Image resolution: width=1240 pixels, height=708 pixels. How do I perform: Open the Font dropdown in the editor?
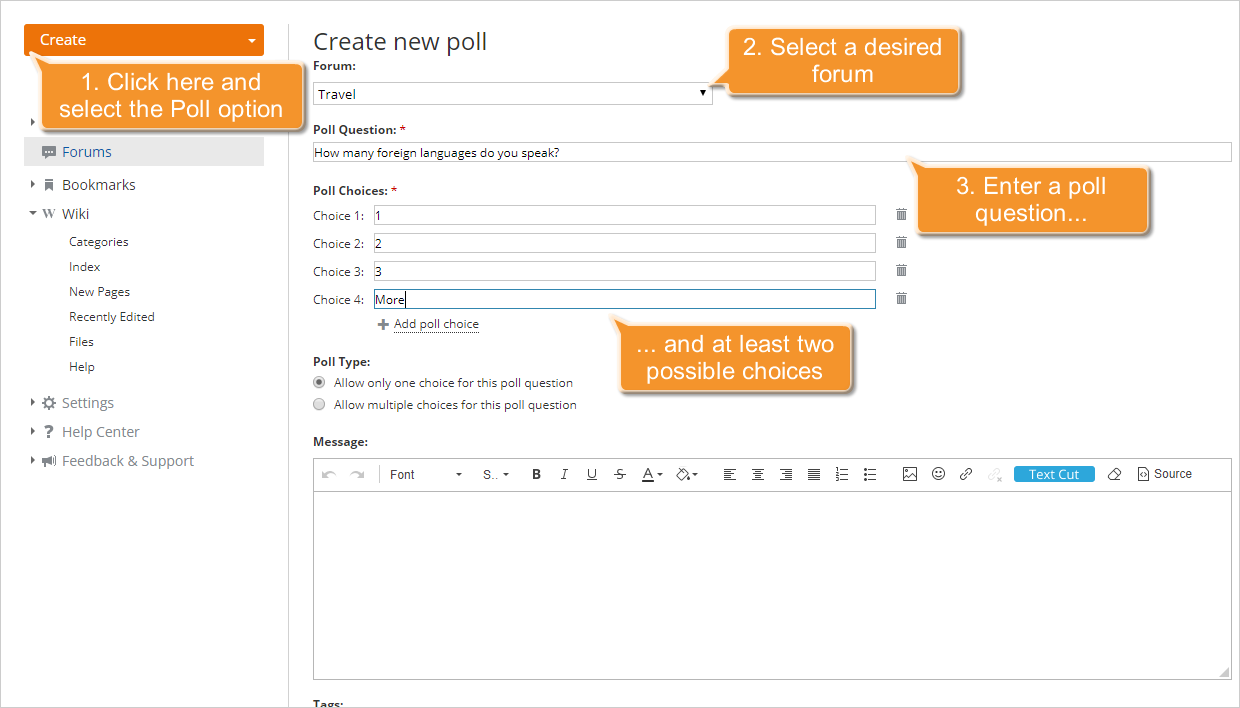pyautogui.click(x=425, y=474)
